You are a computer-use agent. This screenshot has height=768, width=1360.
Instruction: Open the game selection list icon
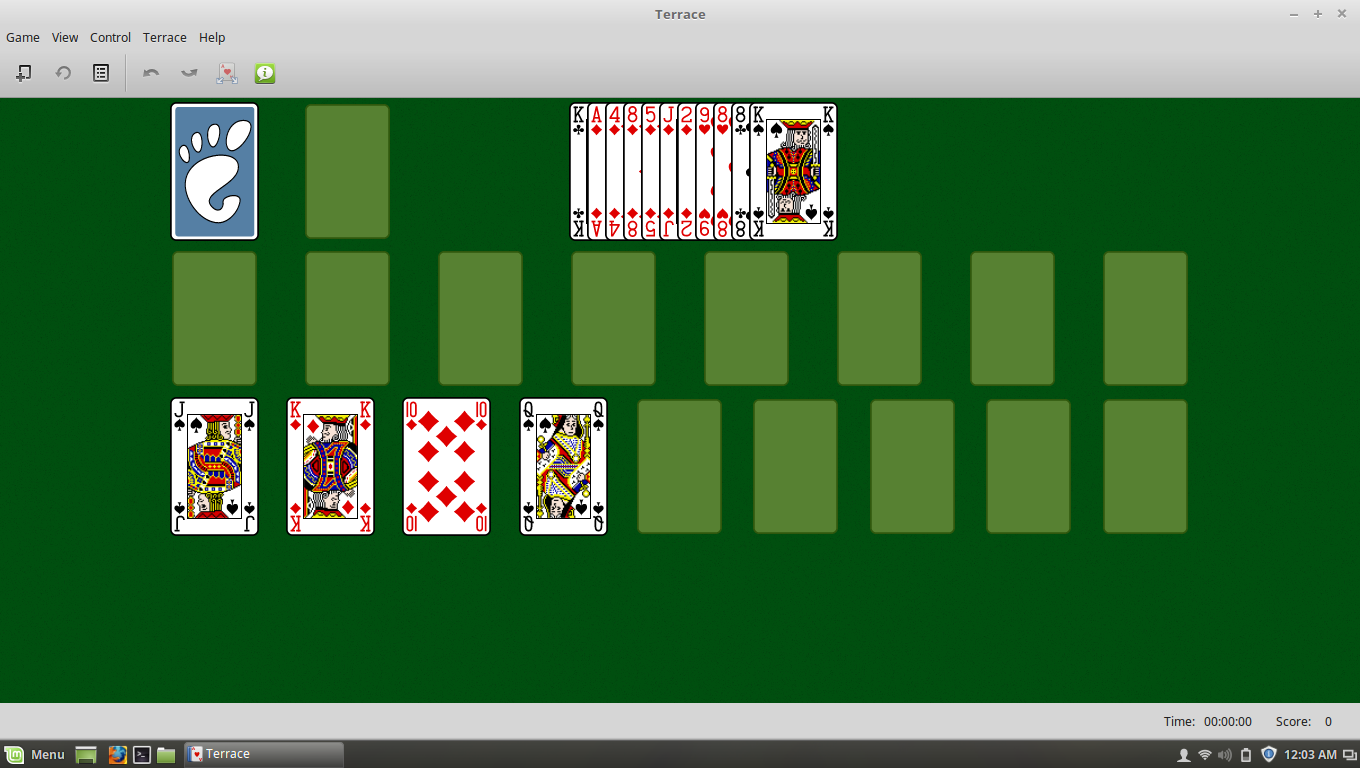[100, 72]
